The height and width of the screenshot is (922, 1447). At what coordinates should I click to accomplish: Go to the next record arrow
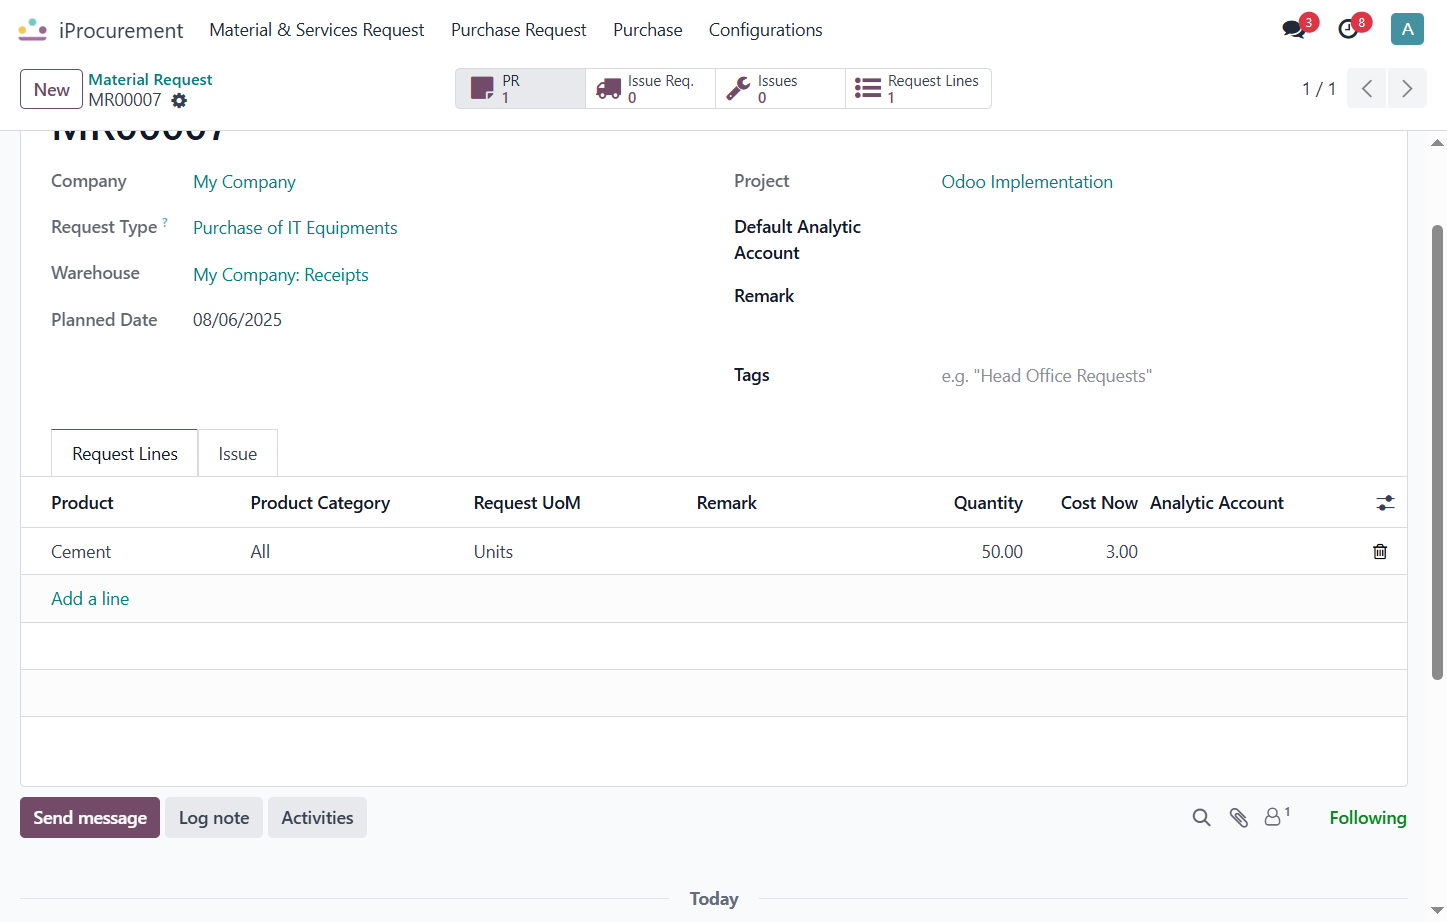pyautogui.click(x=1407, y=88)
